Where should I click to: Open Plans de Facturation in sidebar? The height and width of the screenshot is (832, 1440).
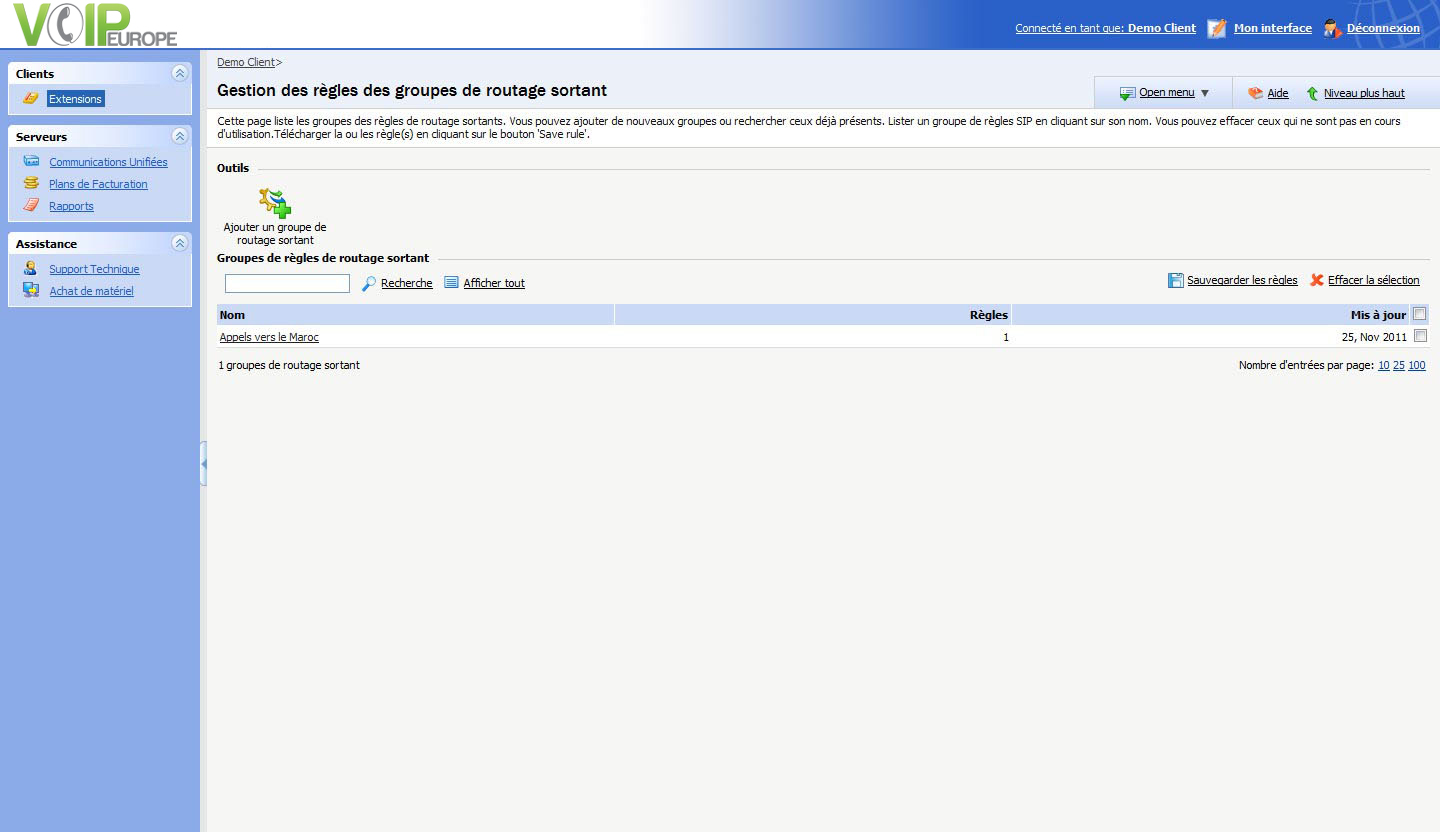pyautogui.click(x=98, y=184)
